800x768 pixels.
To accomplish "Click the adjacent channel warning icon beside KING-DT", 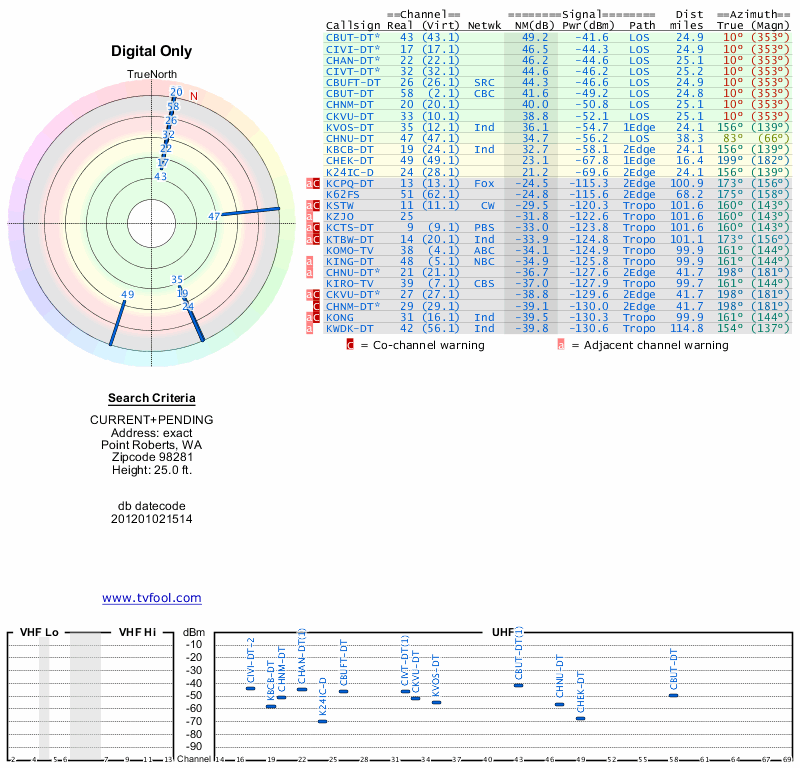I will click(309, 261).
